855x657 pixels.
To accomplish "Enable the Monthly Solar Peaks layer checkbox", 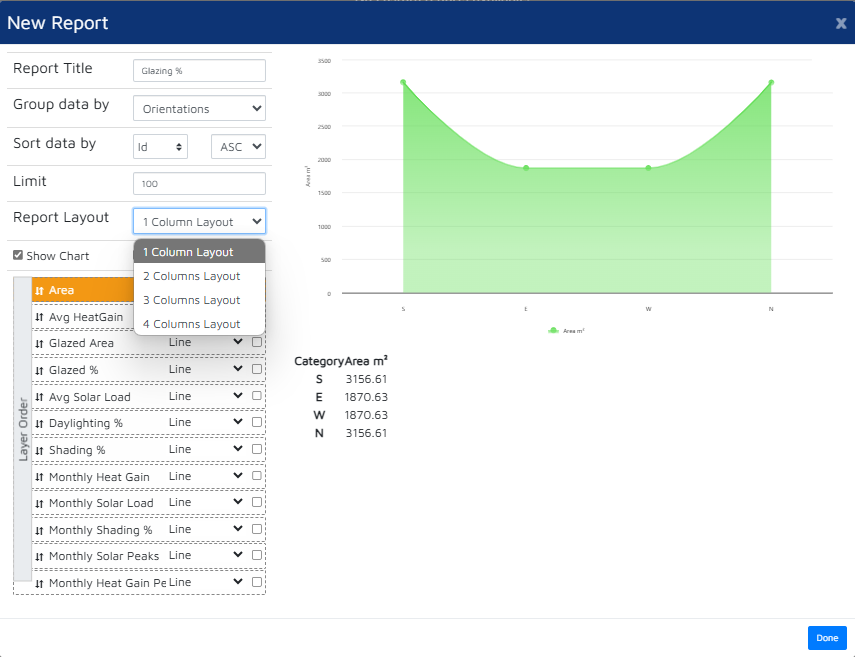I will (257, 555).
